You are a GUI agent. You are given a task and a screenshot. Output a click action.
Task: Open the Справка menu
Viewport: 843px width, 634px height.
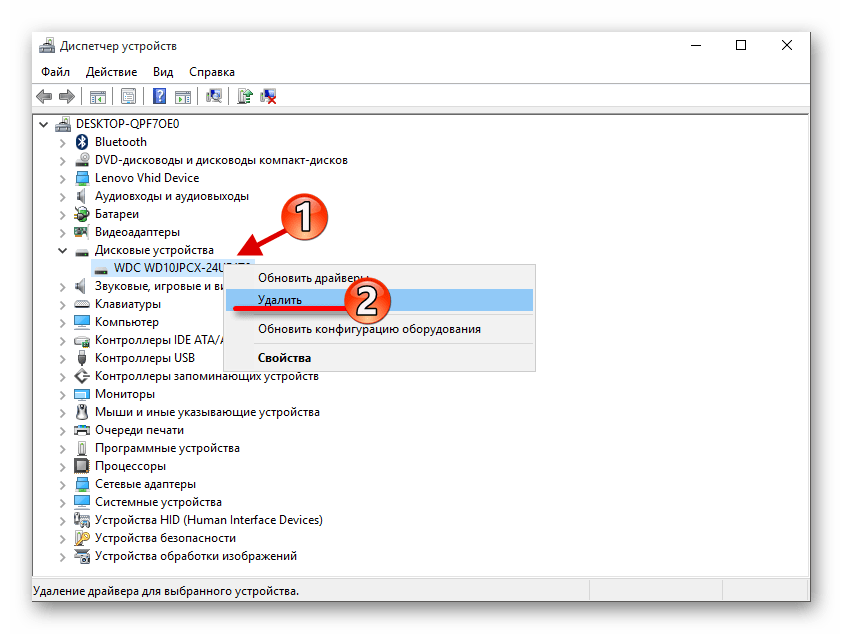[212, 72]
